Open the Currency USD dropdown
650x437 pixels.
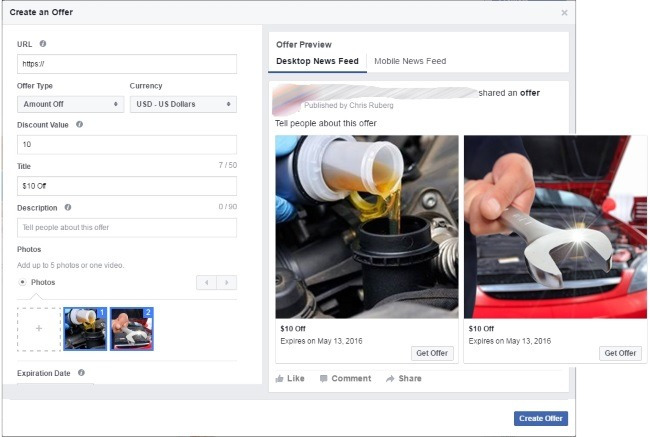183,104
